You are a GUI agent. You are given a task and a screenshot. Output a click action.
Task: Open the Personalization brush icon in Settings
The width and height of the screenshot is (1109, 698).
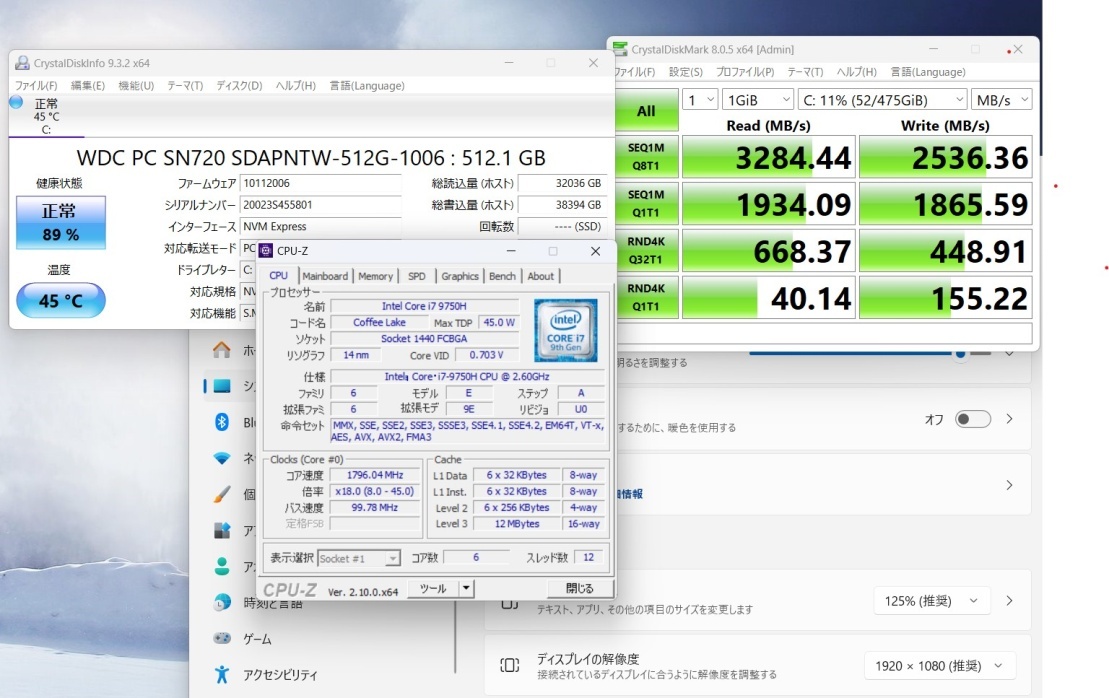pyautogui.click(x=221, y=494)
